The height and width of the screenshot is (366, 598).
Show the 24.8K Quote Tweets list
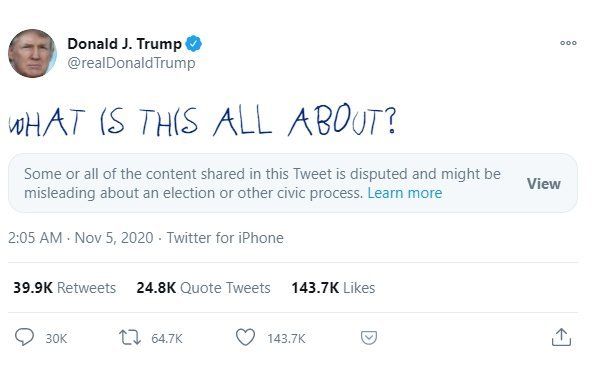click(x=203, y=288)
